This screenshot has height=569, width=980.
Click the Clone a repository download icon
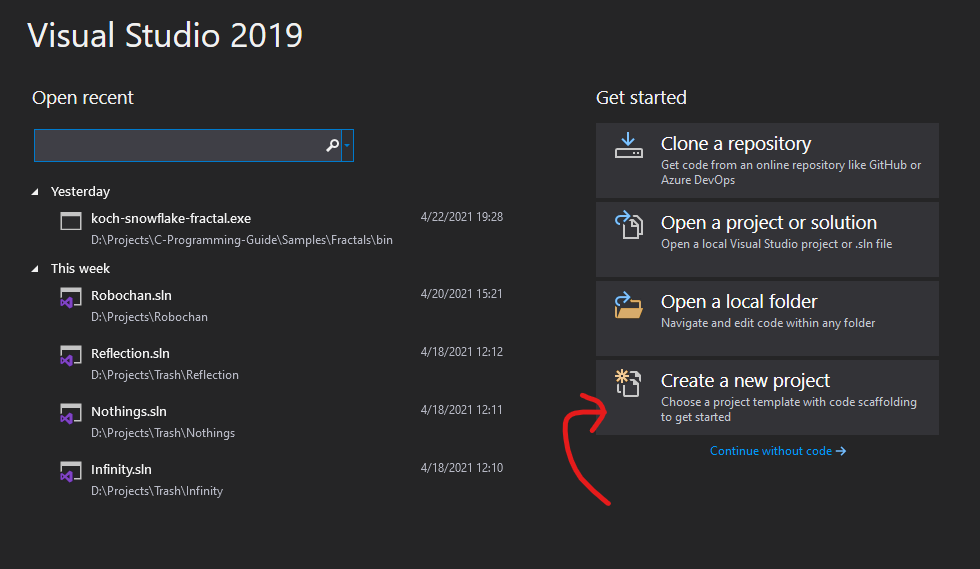pyautogui.click(x=629, y=146)
